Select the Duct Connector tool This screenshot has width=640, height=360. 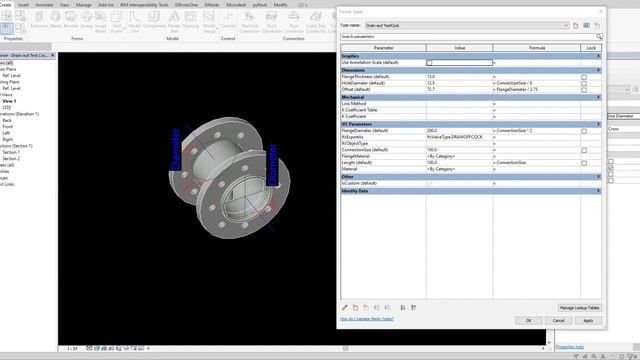(271, 22)
